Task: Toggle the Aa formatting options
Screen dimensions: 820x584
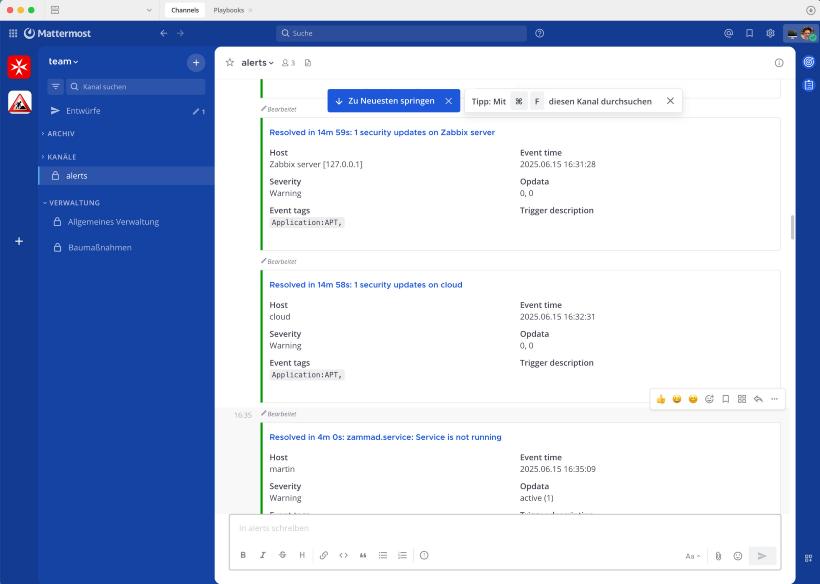Action: (x=692, y=556)
